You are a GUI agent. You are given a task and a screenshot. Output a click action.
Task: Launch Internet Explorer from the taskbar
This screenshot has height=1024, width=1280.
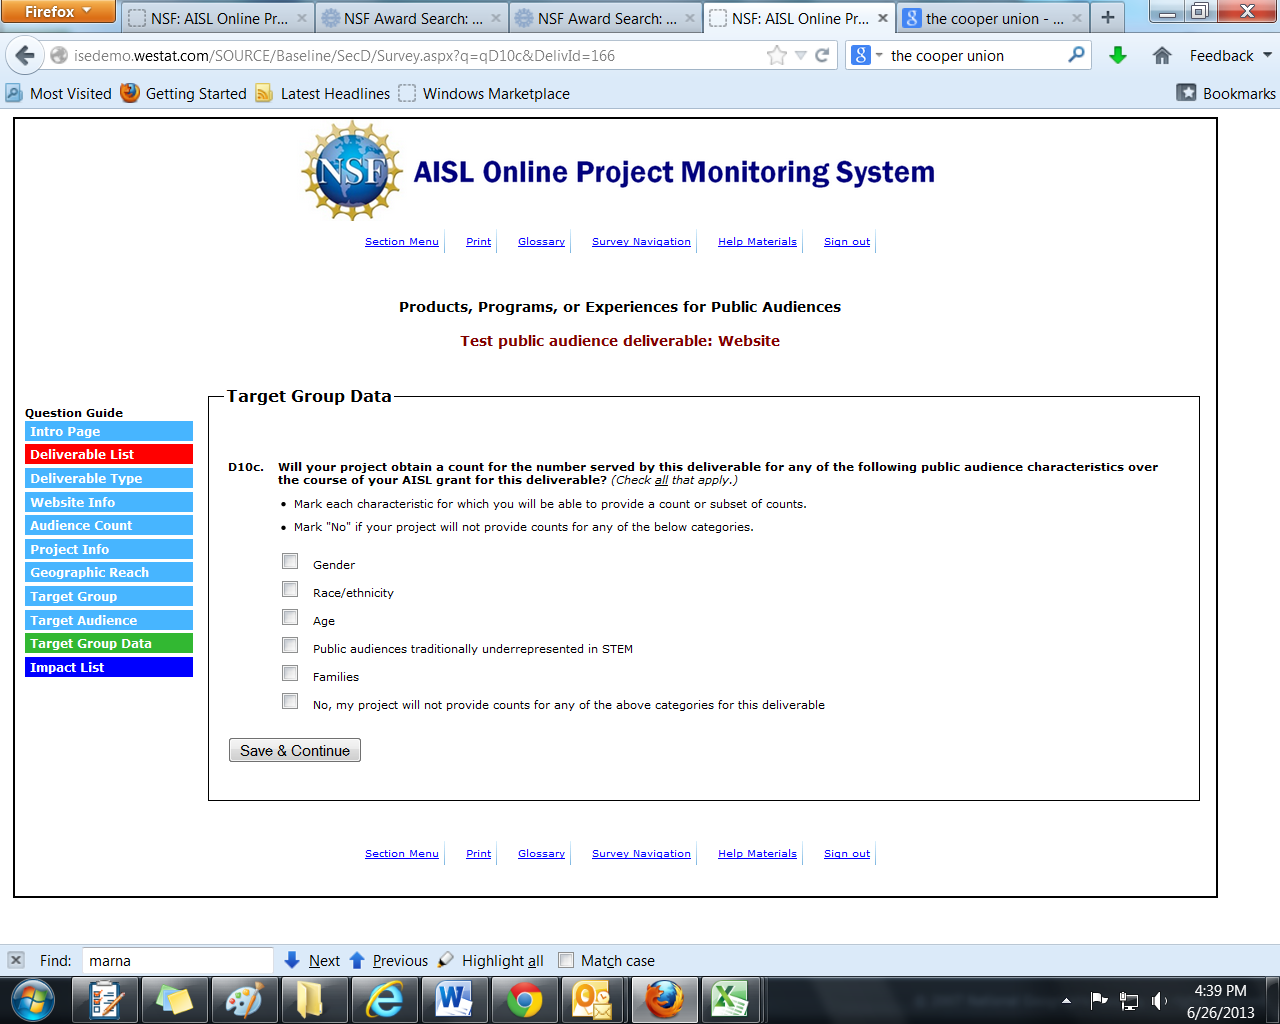[385, 1000]
